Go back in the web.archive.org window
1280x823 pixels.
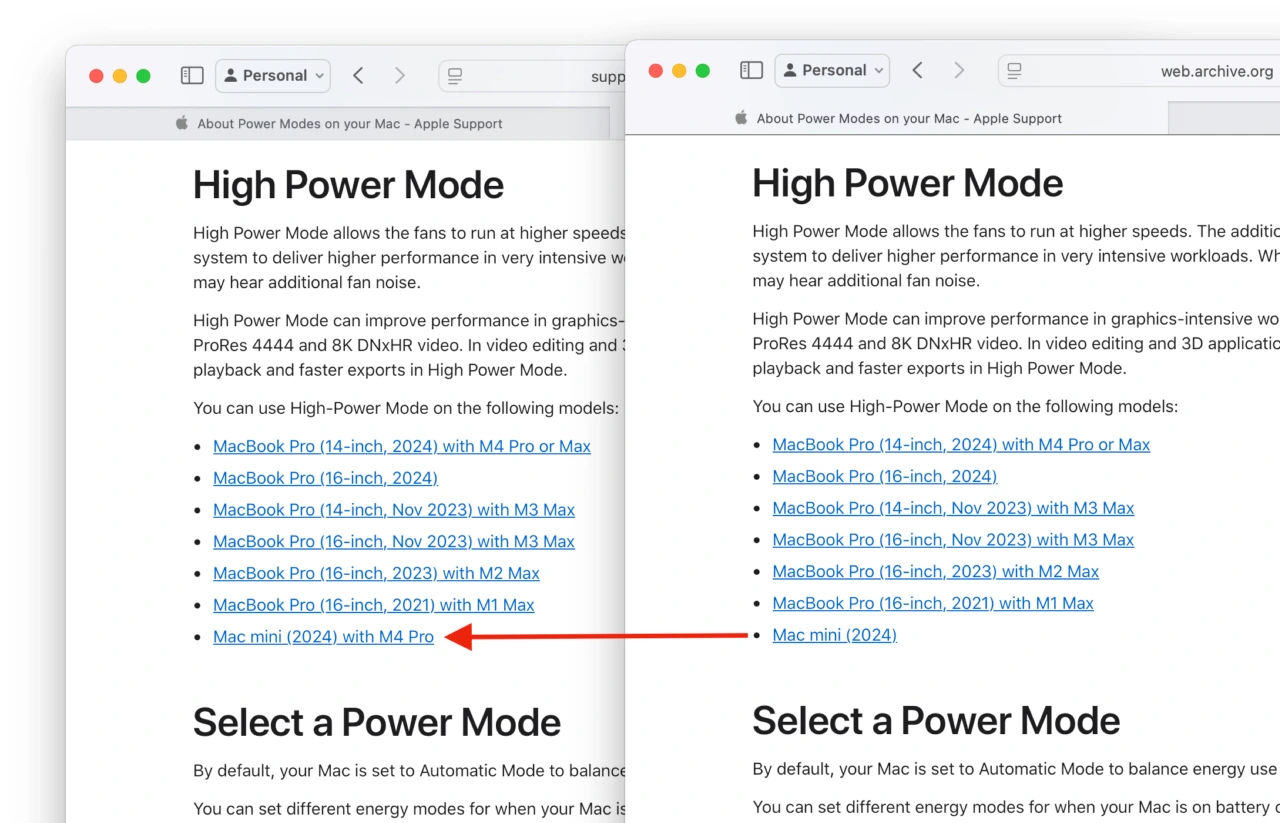[917, 70]
